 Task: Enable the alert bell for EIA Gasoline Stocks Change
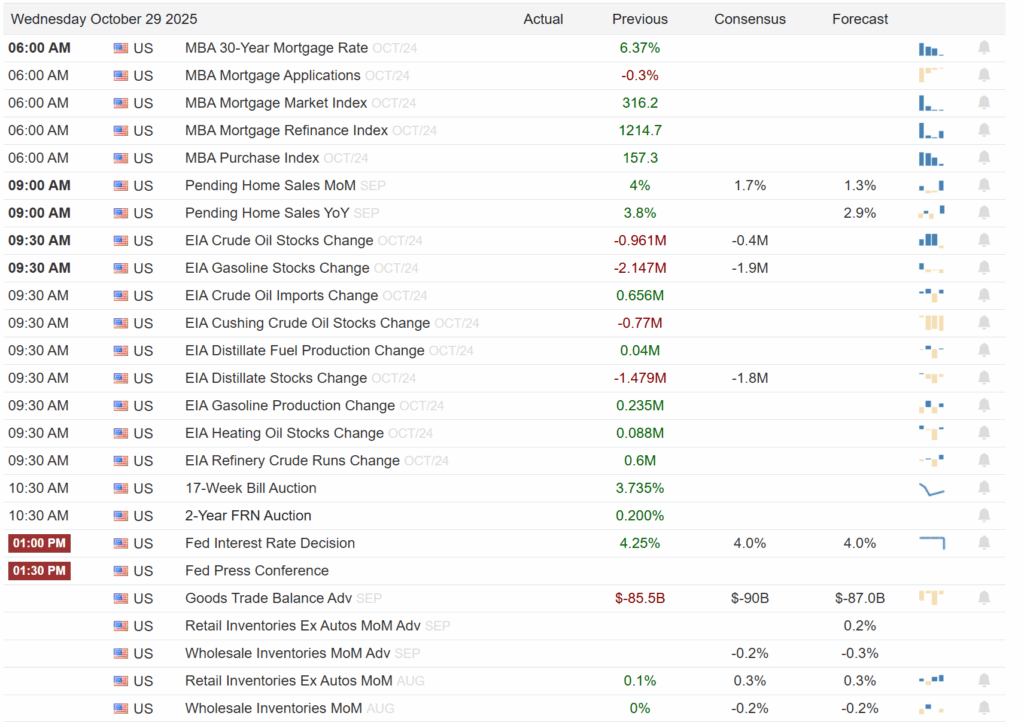pos(984,267)
